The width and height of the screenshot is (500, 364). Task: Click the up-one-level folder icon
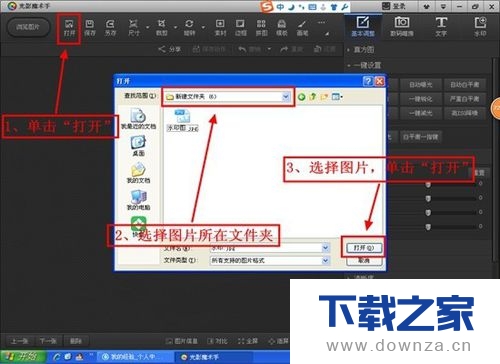[313, 97]
